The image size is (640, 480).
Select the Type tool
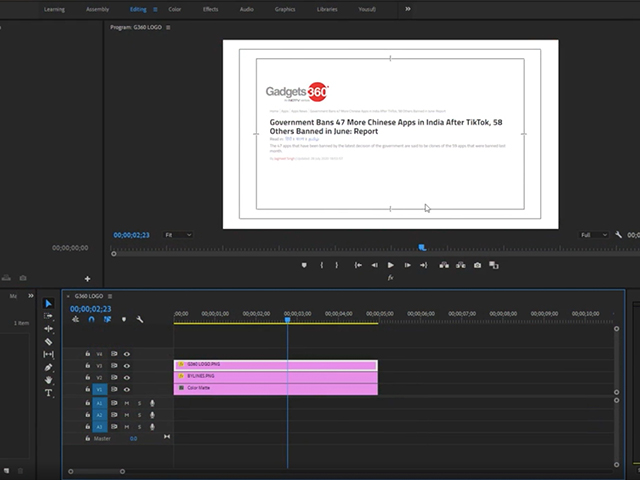(x=48, y=393)
